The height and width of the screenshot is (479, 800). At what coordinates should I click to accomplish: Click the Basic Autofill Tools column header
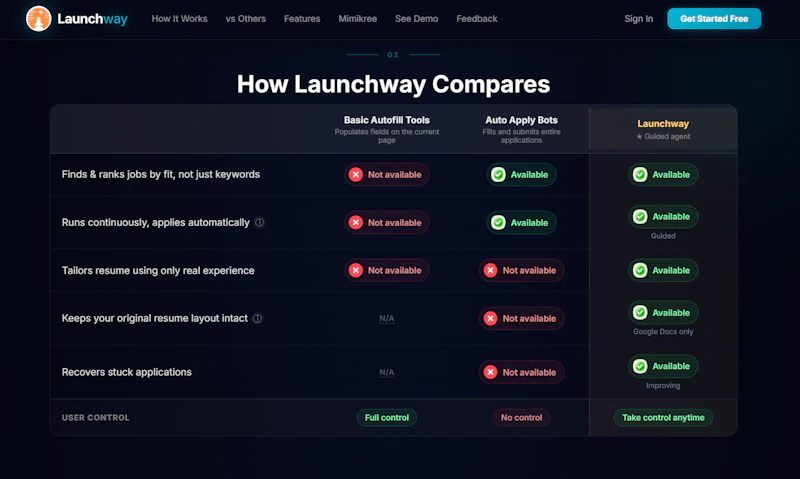pos(387,120)
